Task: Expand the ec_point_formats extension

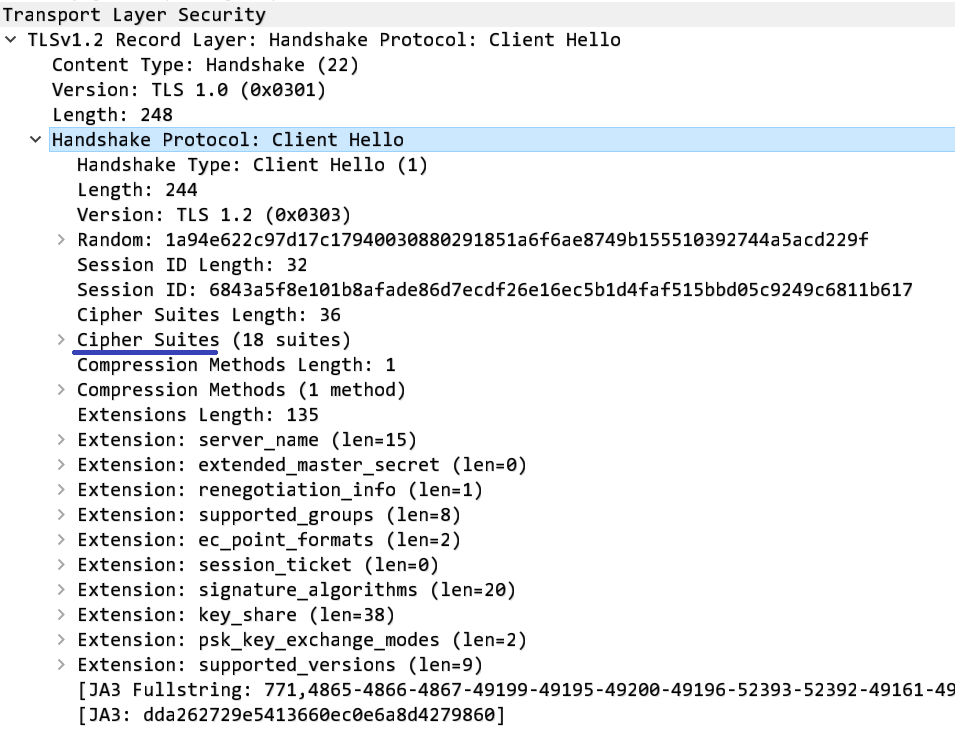Action: pyautogui.click(x=61, y=540)
